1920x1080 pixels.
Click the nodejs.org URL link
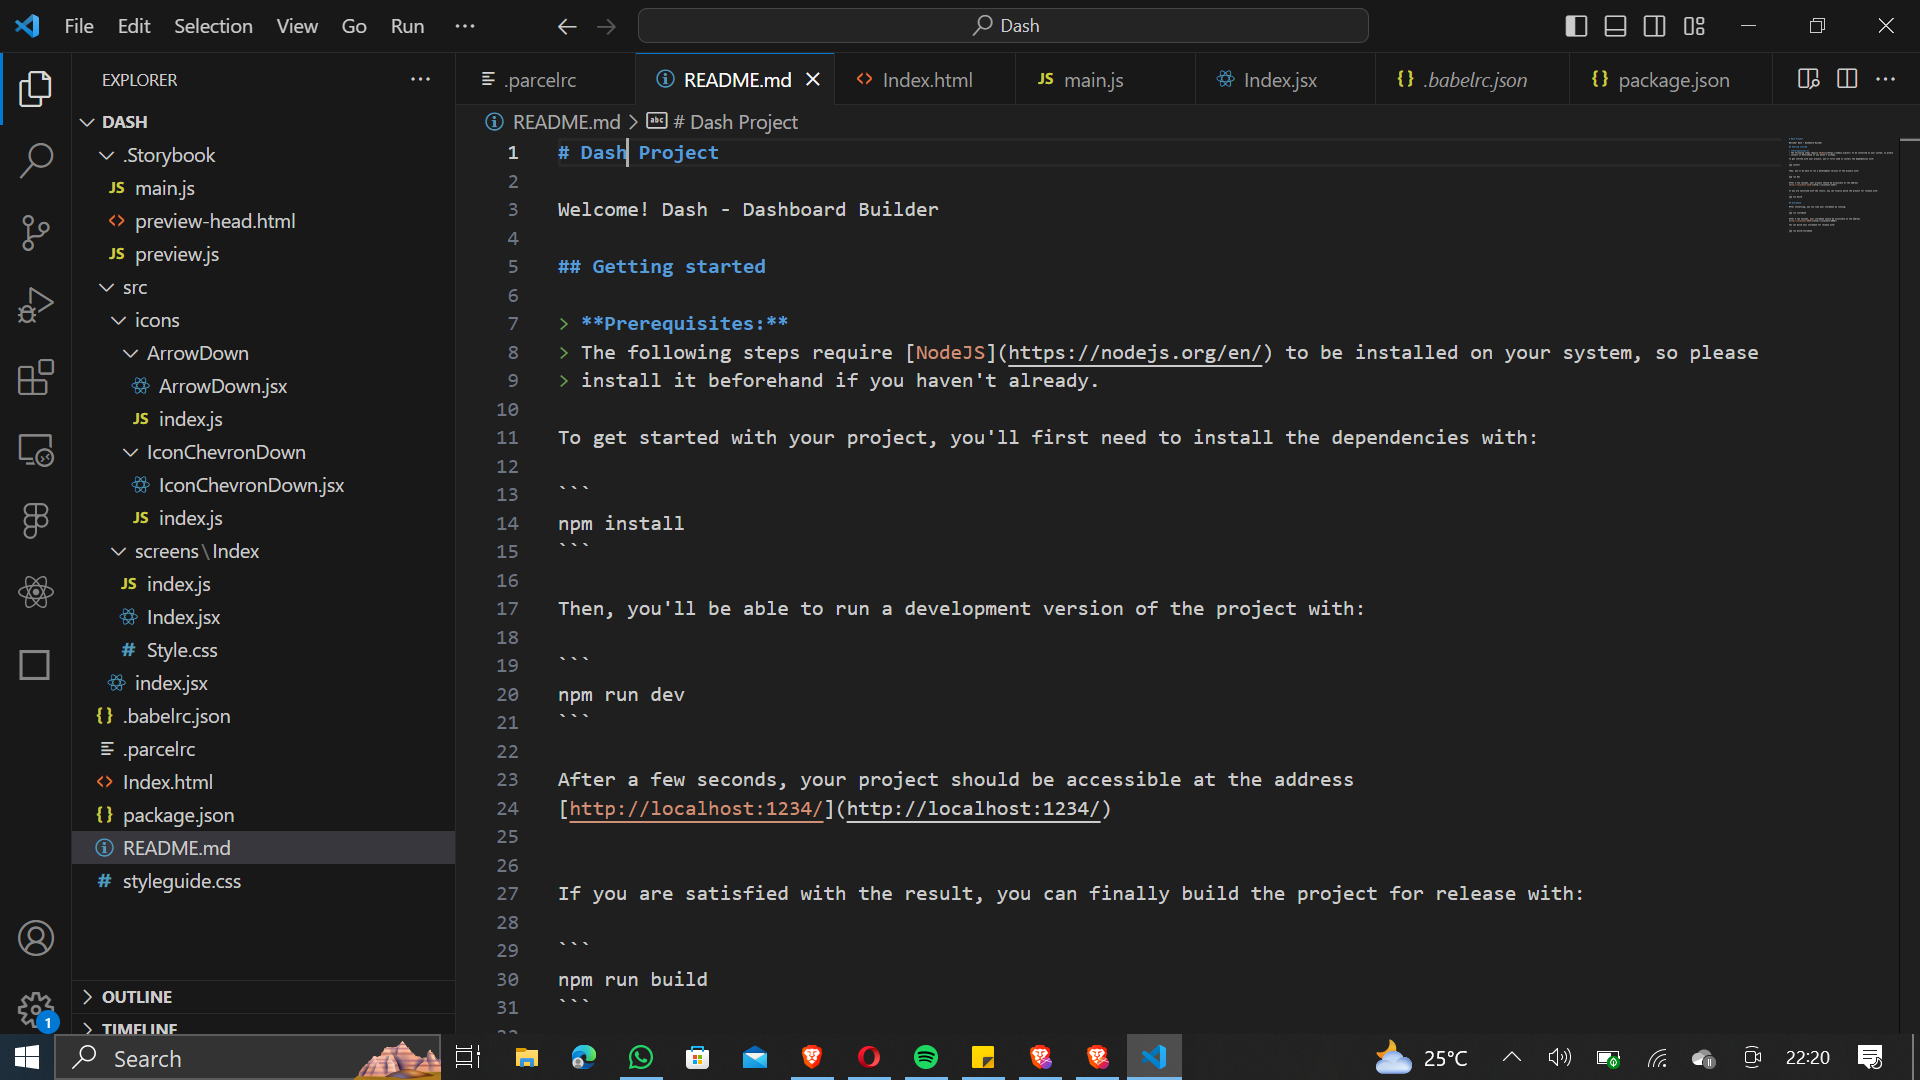pyautogui.click(x=1135, y=352)
